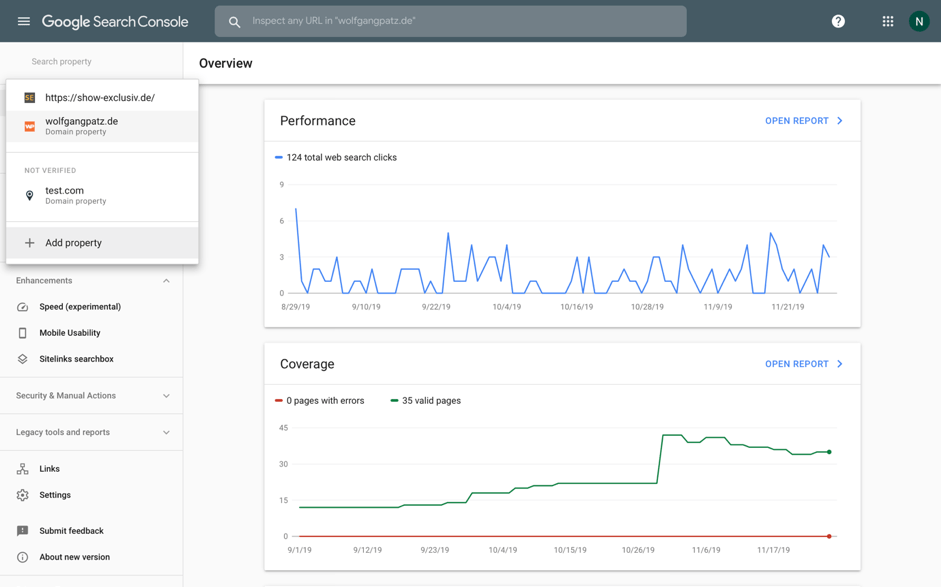Click the NOT VERIFIED section label
Viewport: 941px width, 587px height.
point(50,170)
